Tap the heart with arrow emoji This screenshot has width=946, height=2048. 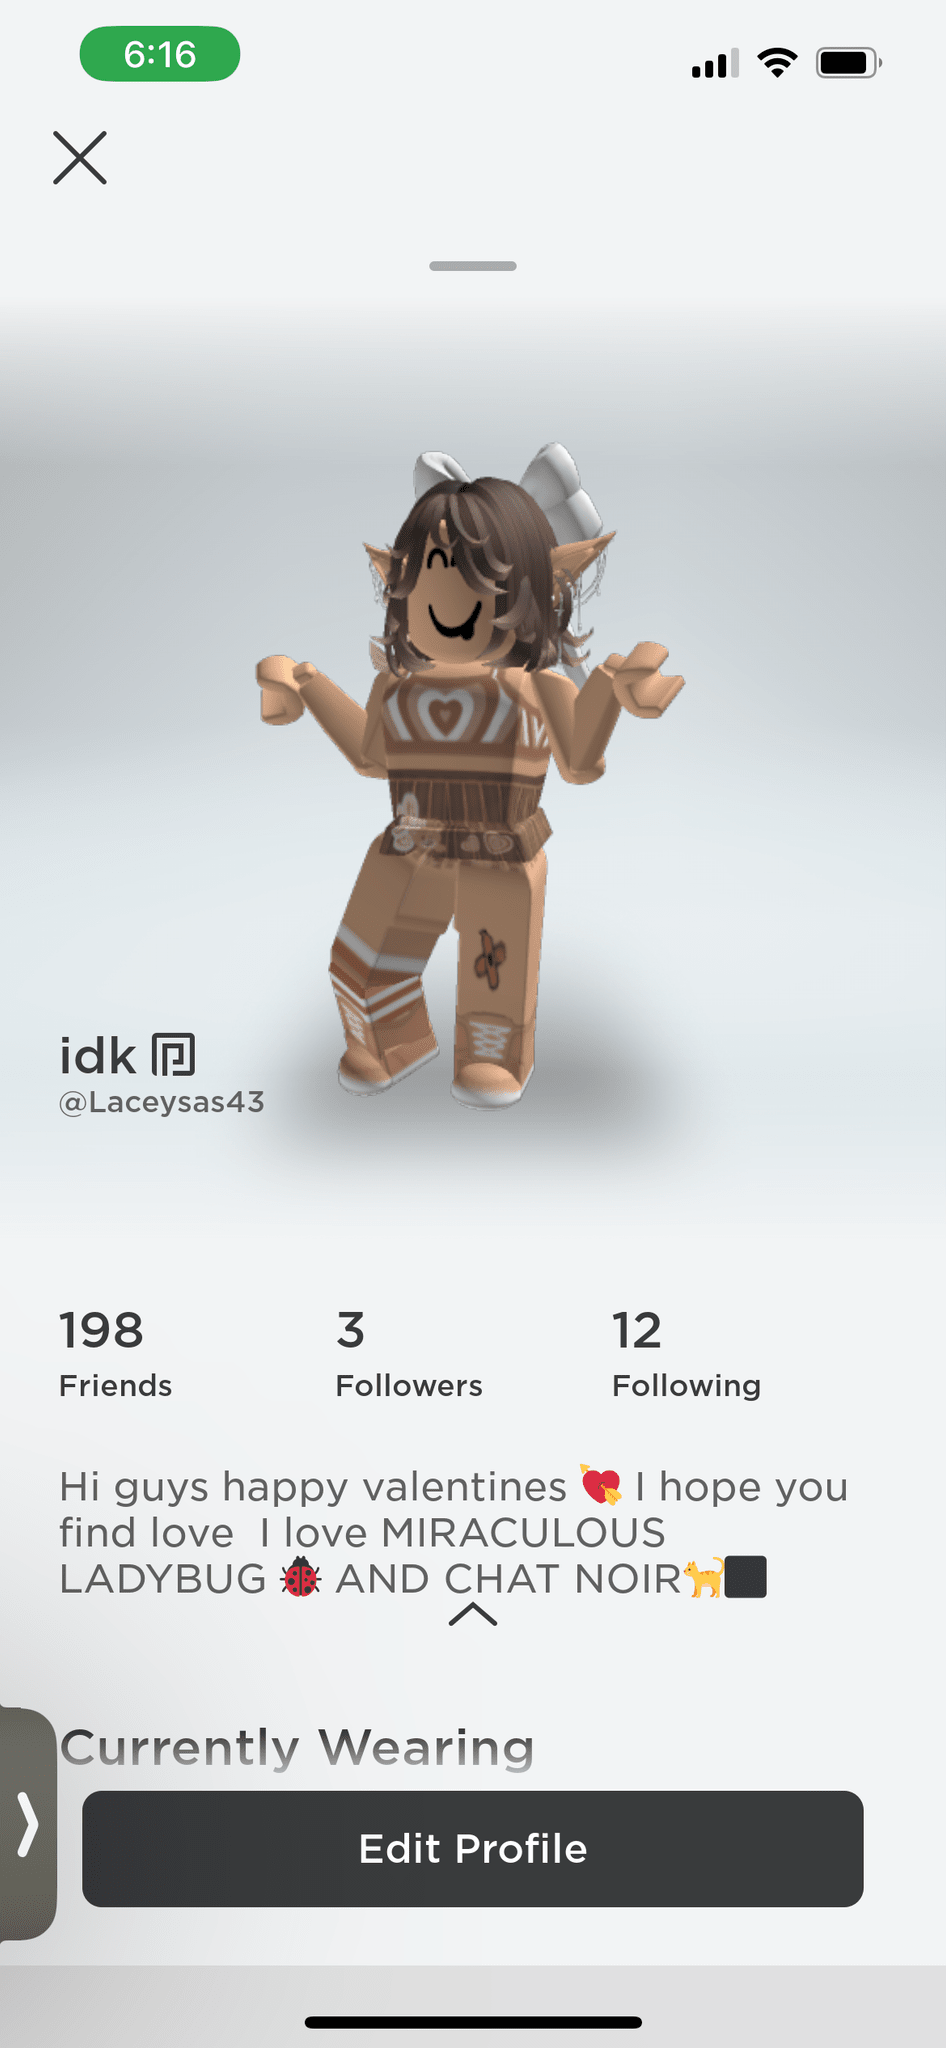pos(601,1486)
